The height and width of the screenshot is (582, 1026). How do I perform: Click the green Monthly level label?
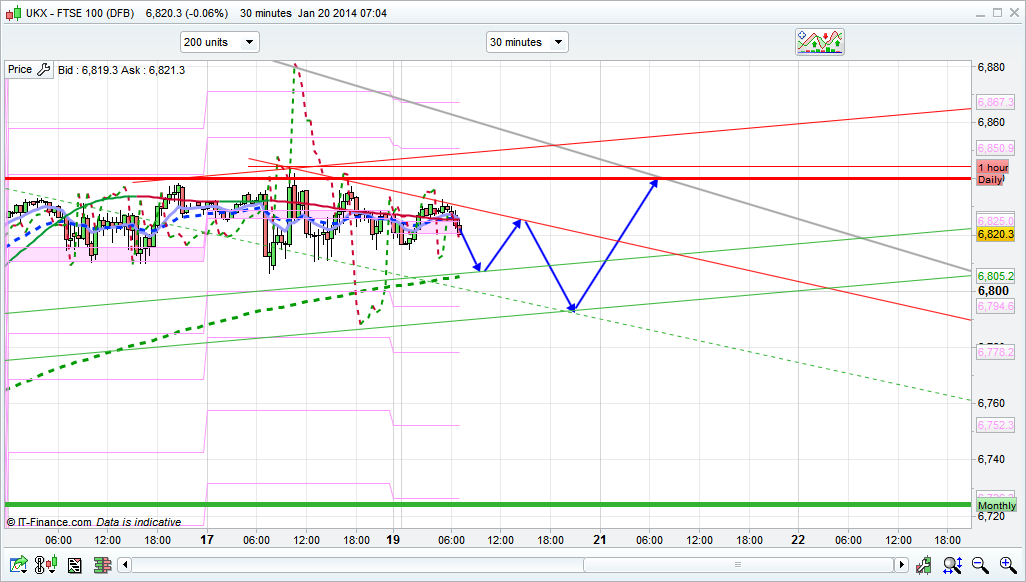[996, 506]
